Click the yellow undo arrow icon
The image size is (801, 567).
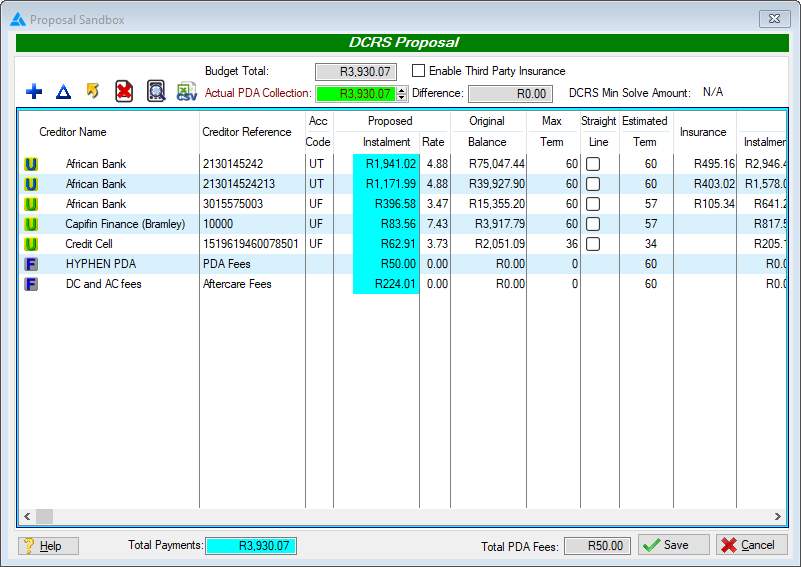coord(93,92)
